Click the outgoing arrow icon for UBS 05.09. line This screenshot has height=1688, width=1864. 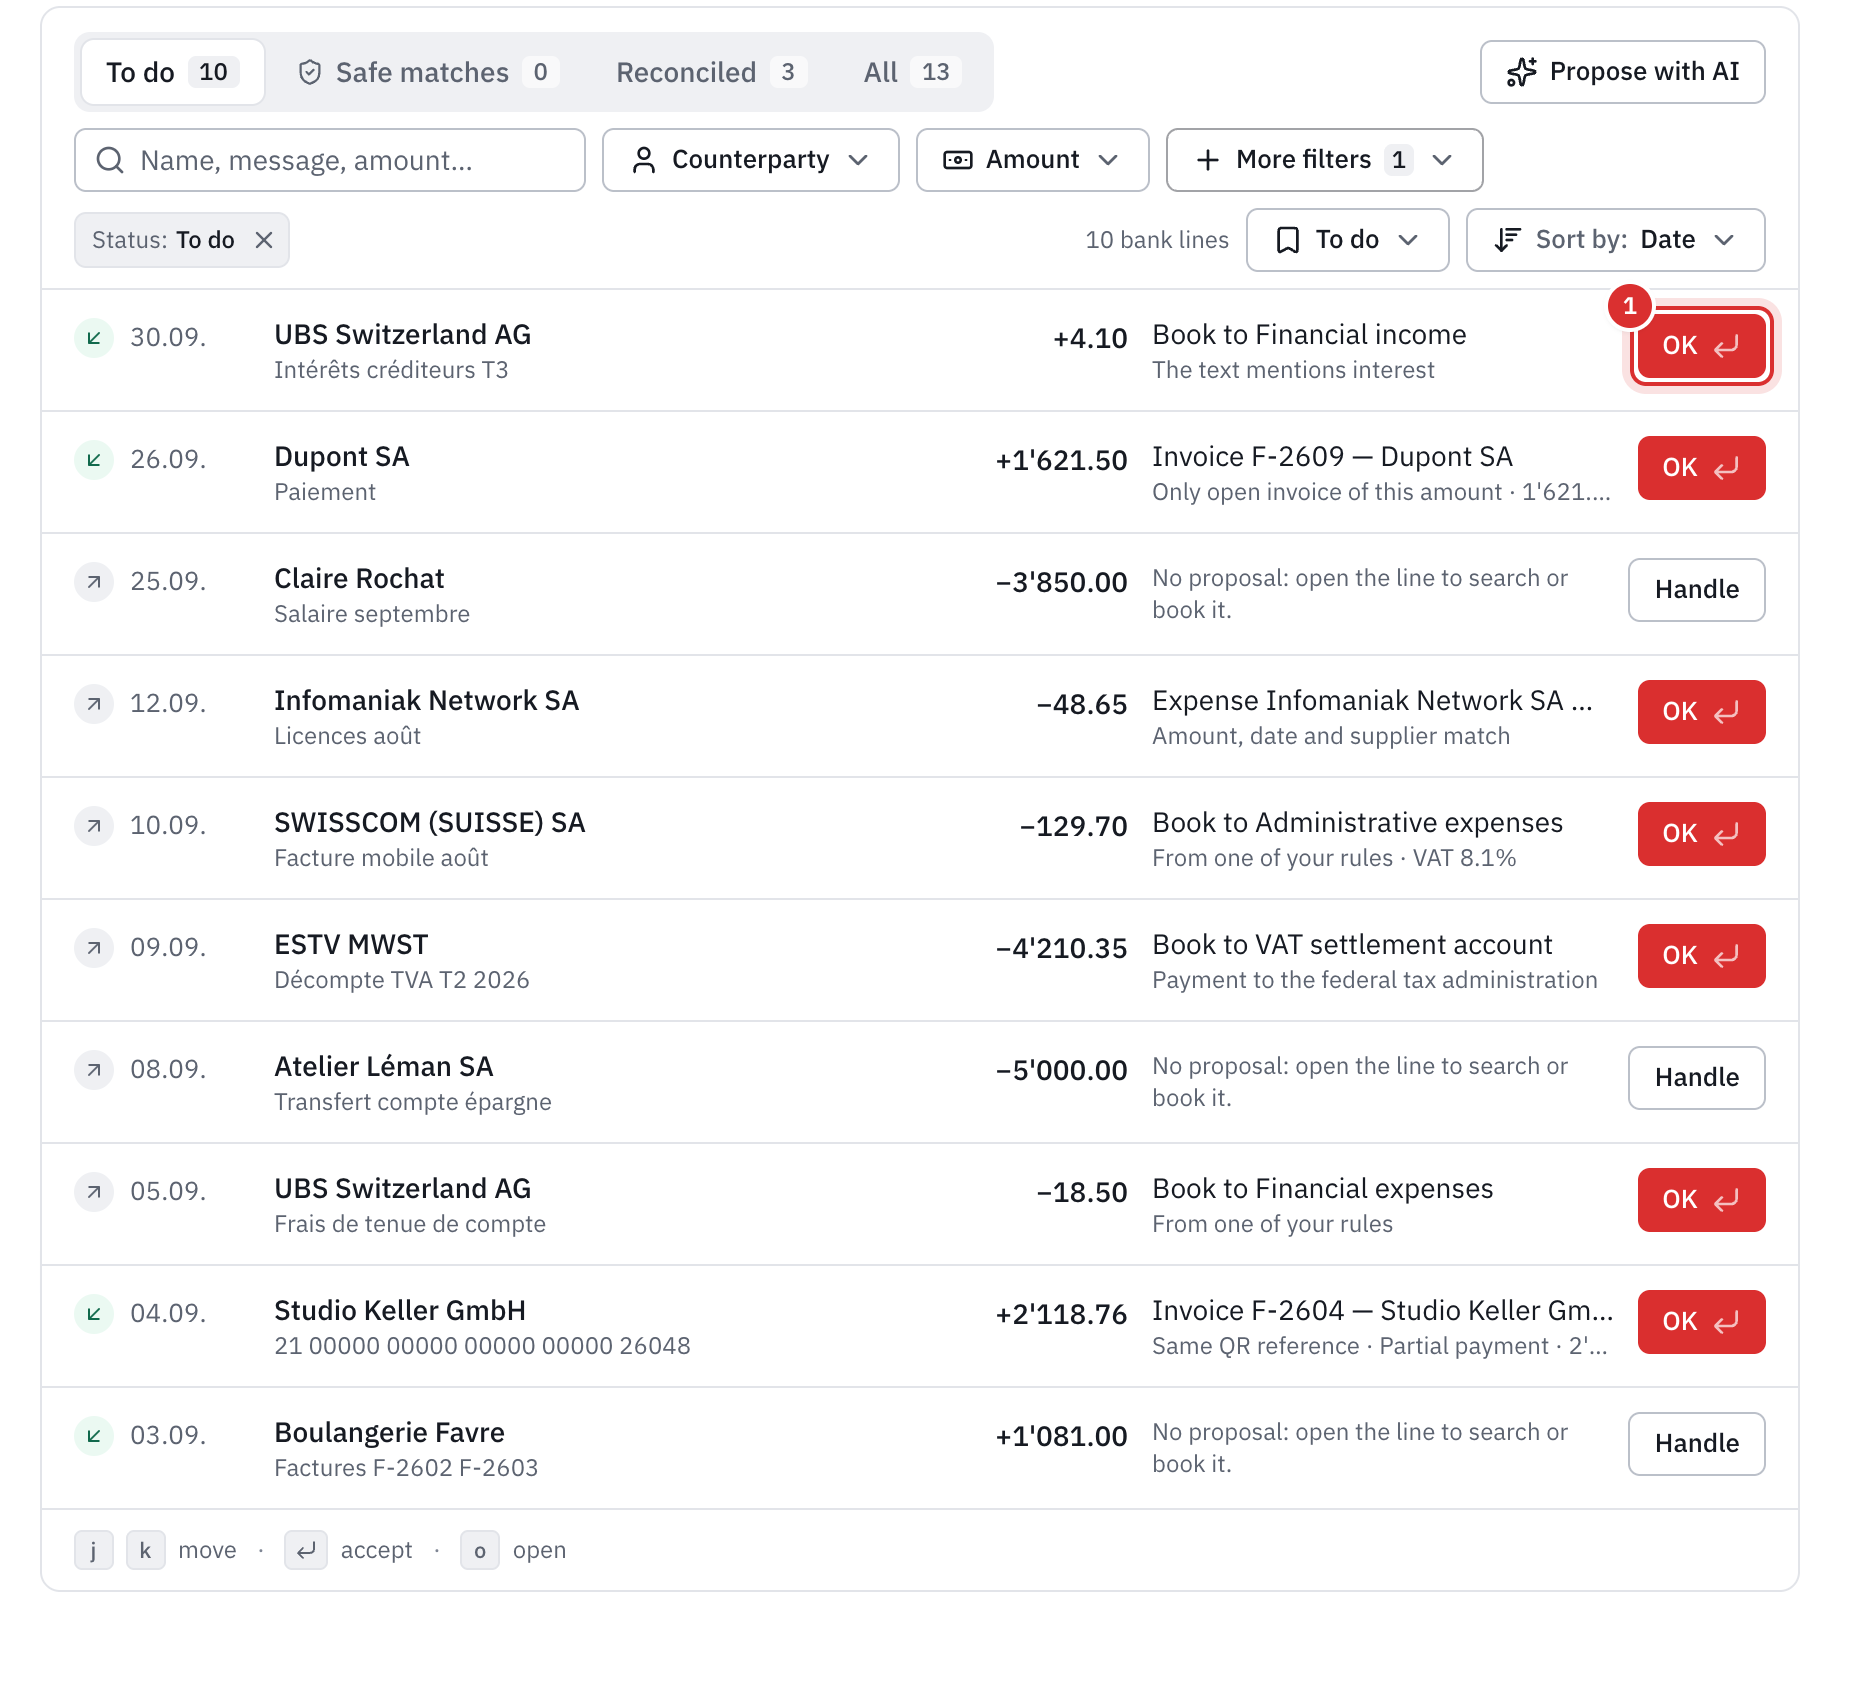tap(94, 1192)
